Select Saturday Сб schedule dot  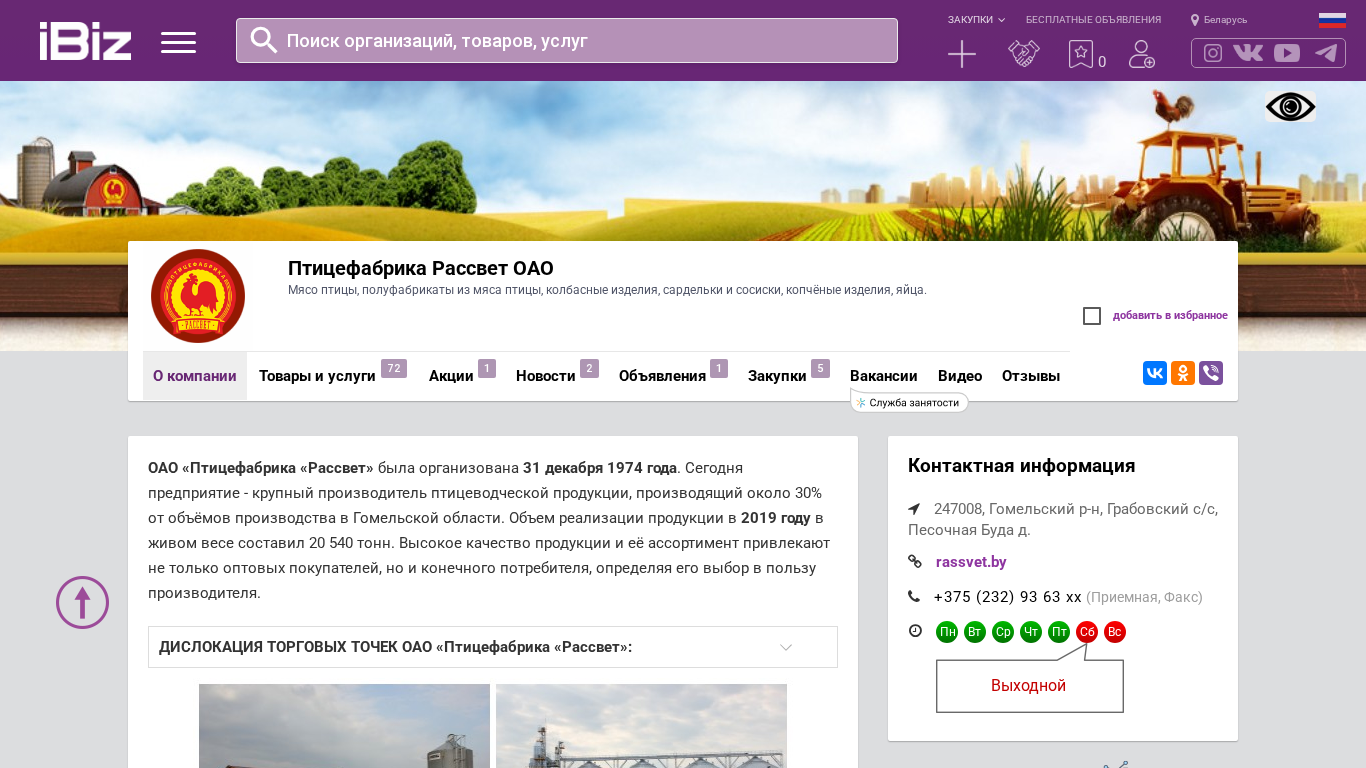[1087, 632]
